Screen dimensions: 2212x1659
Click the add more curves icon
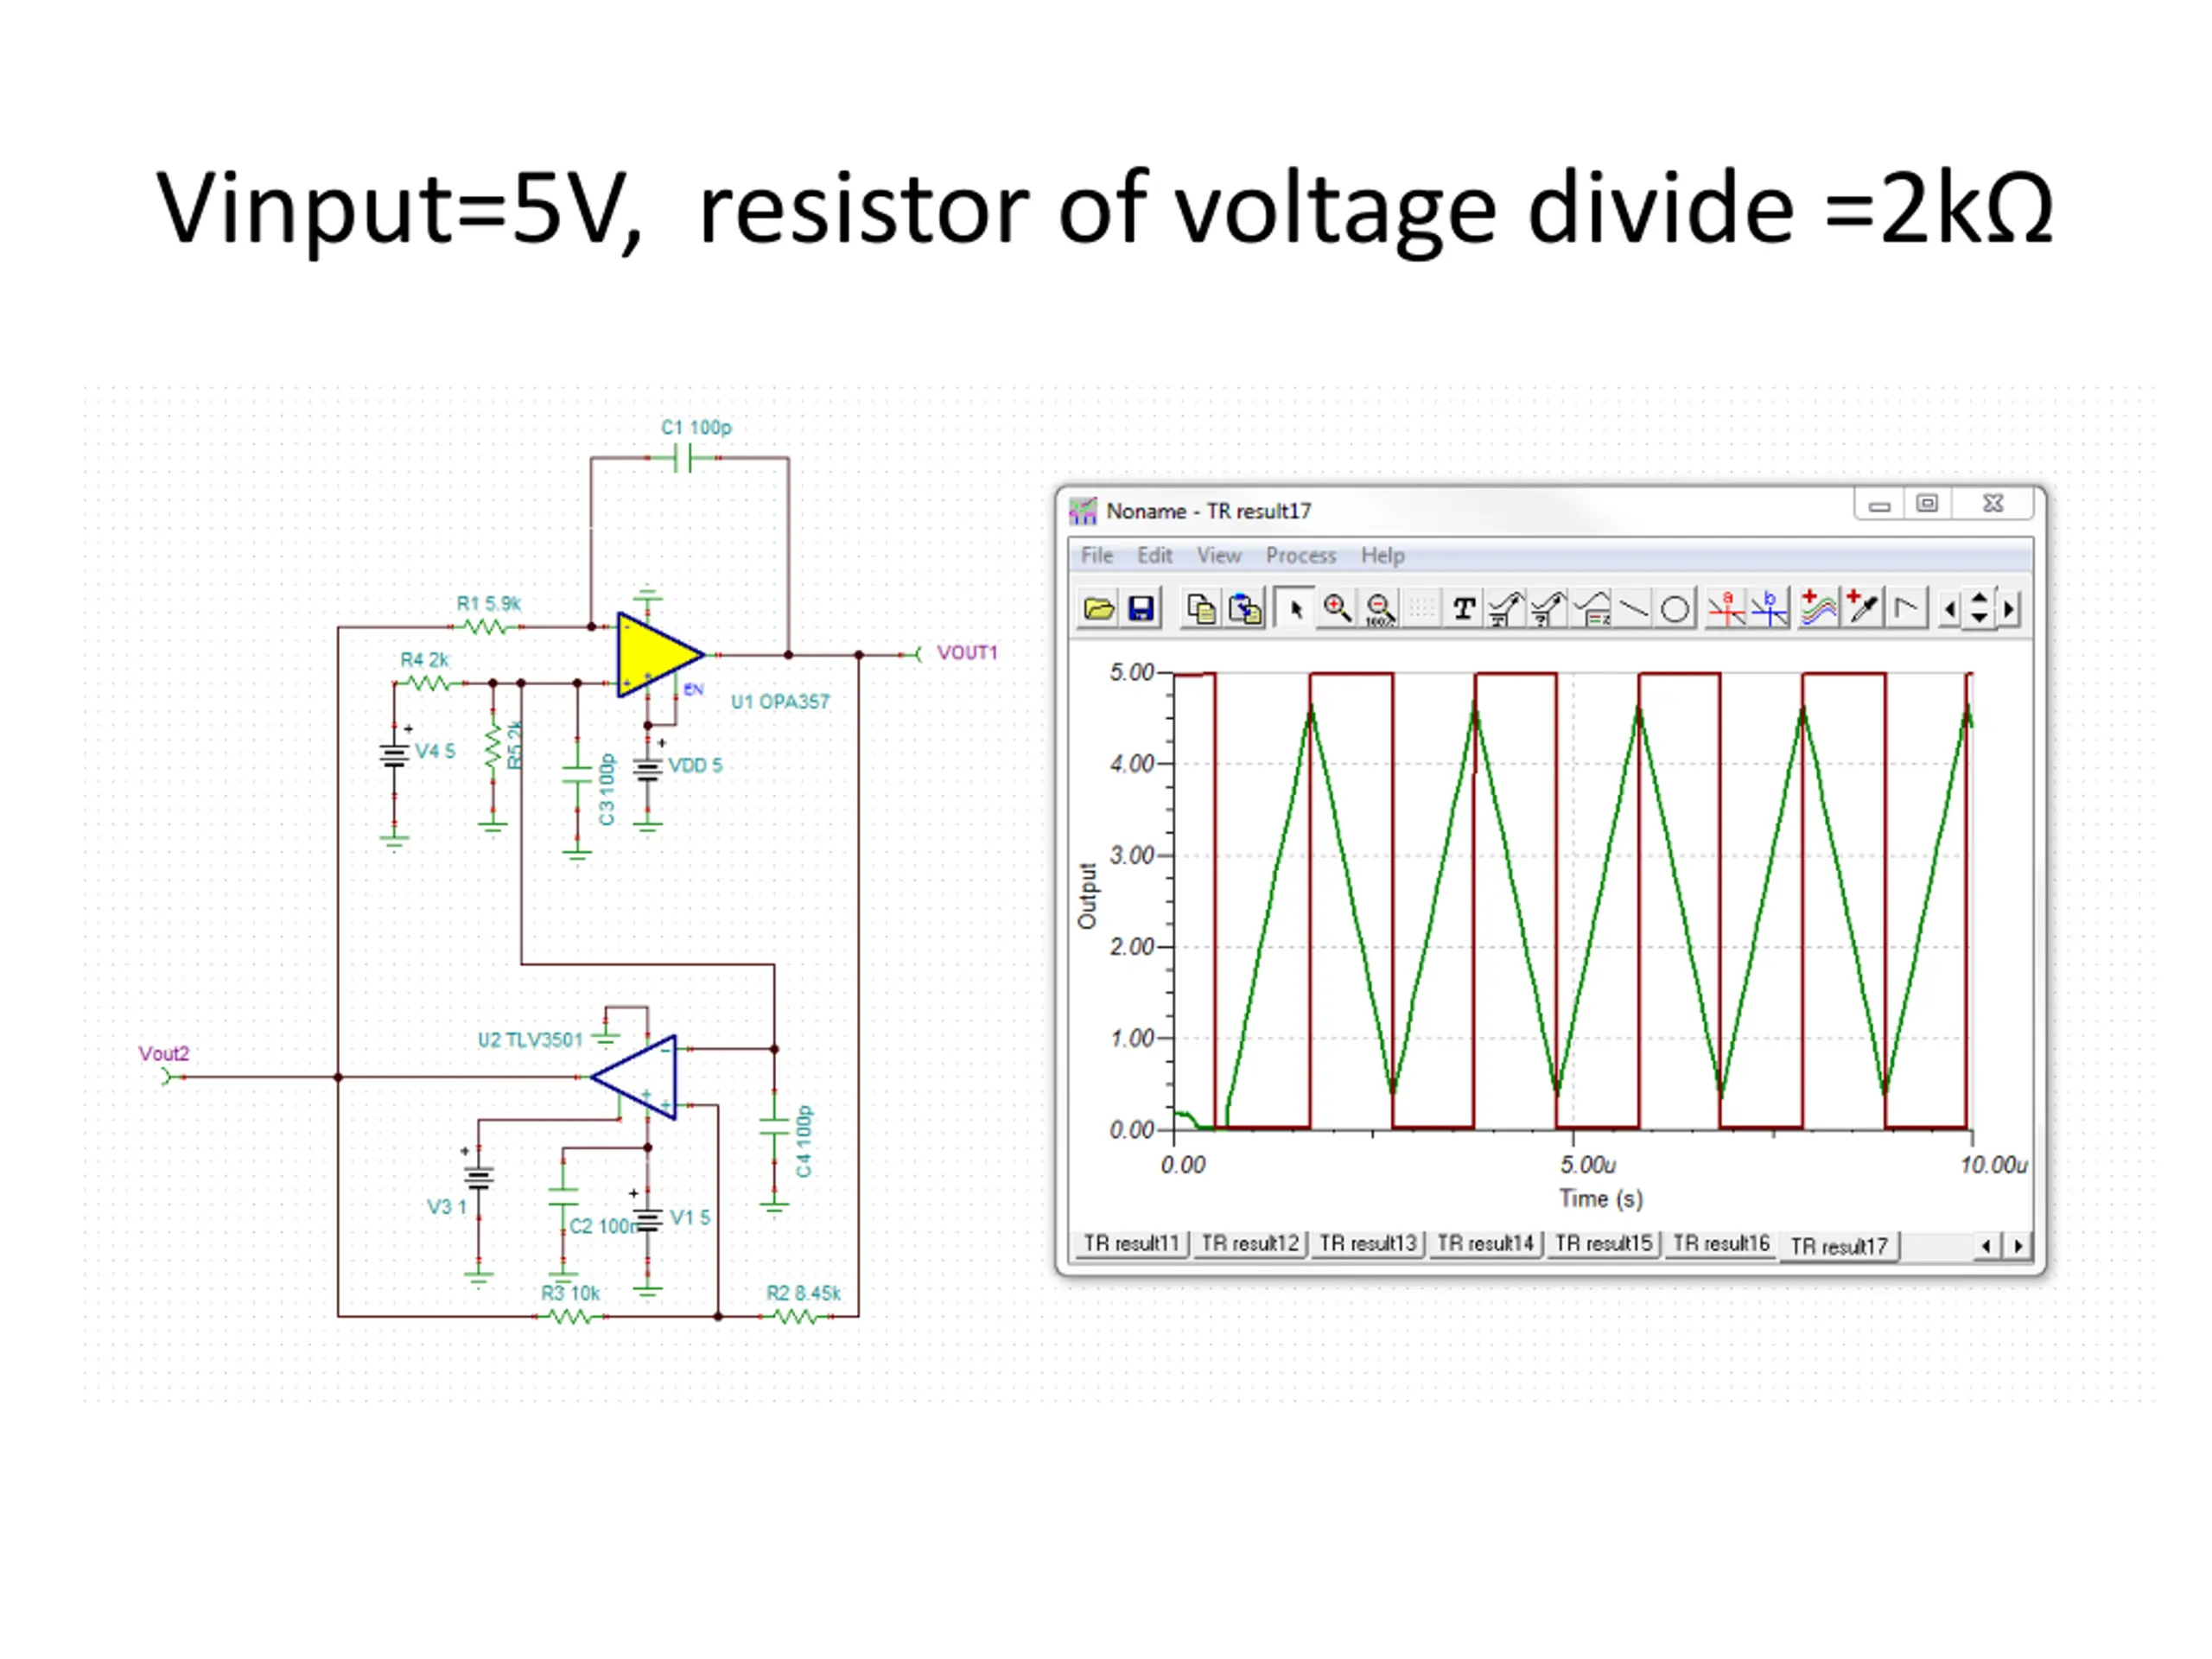[x=1818, y=608]
